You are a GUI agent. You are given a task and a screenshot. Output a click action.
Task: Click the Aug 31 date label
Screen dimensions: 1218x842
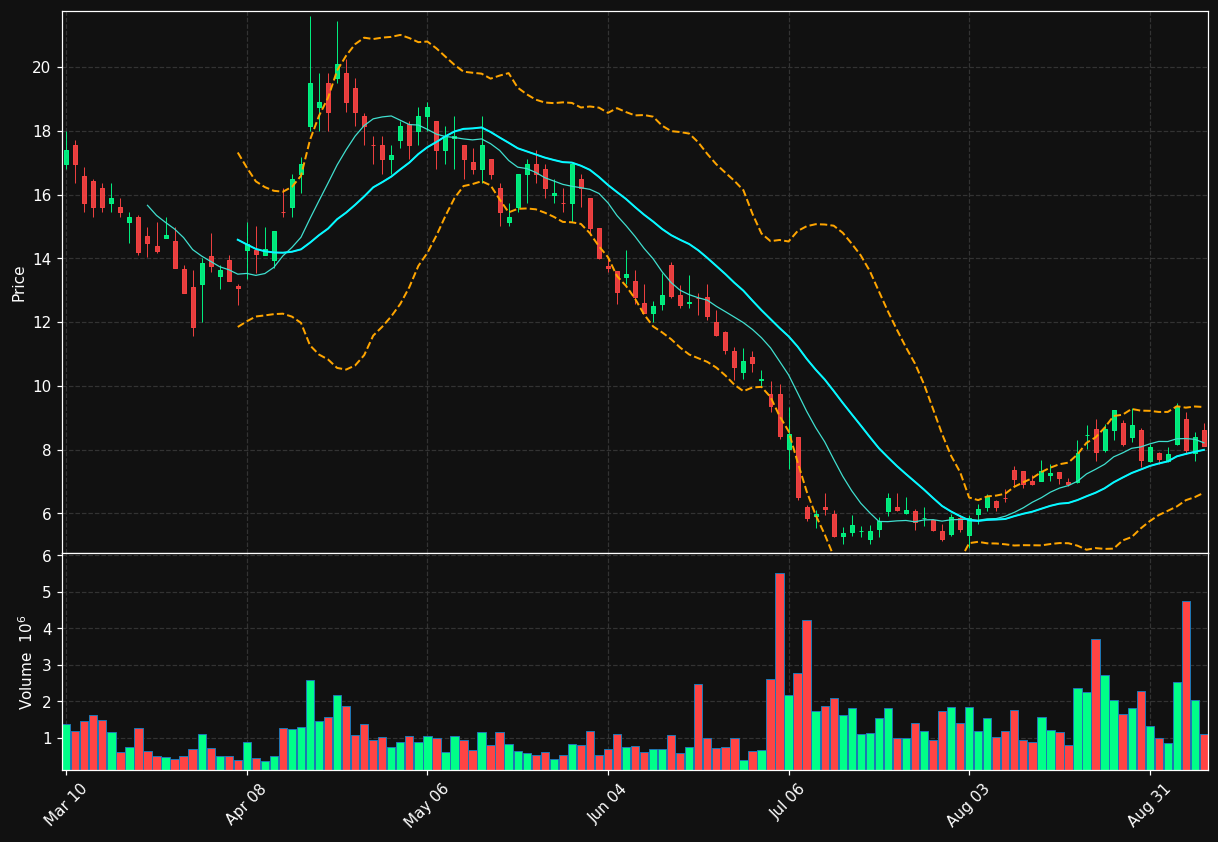[1148, 803]
